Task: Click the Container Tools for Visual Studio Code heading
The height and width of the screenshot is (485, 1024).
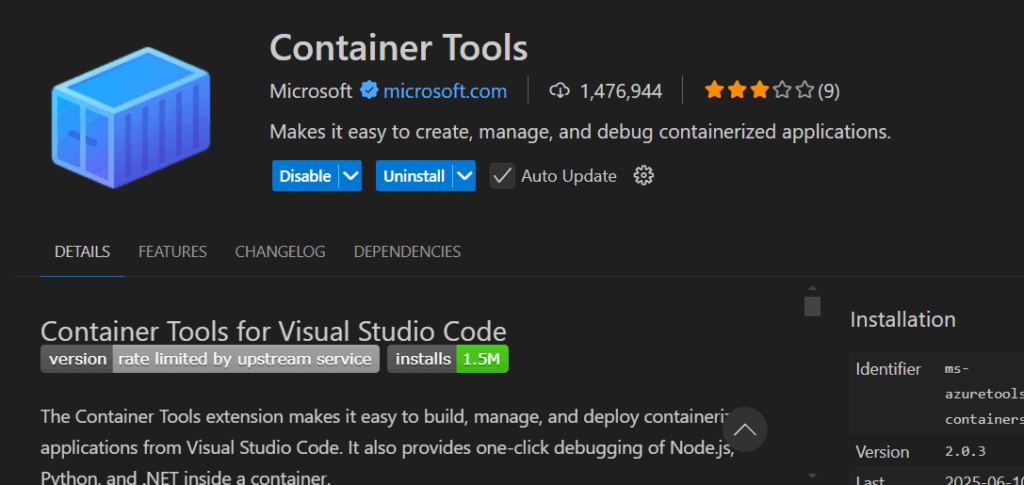Action: 273,331
